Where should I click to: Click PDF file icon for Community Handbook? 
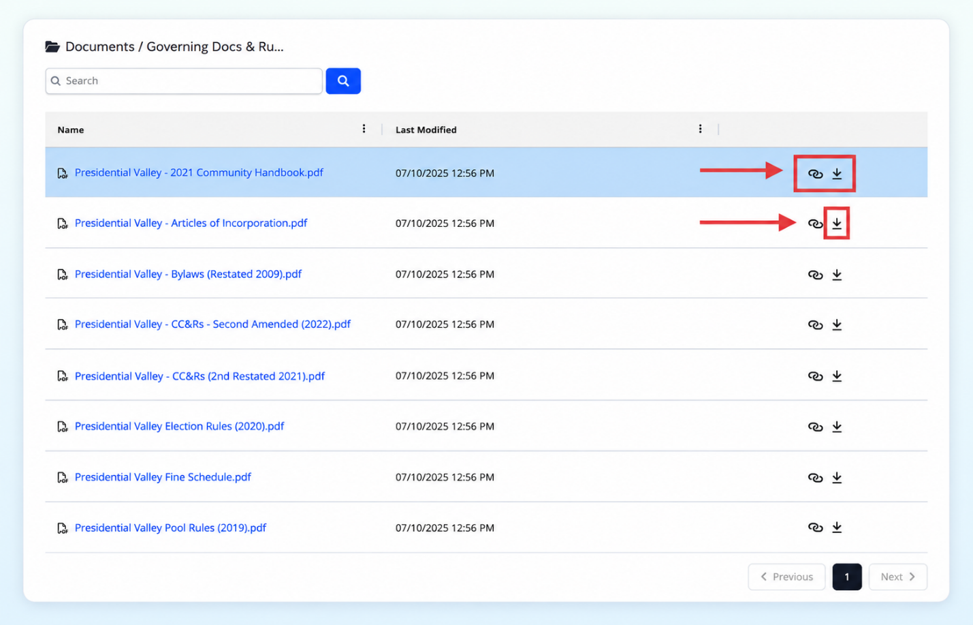62,173
